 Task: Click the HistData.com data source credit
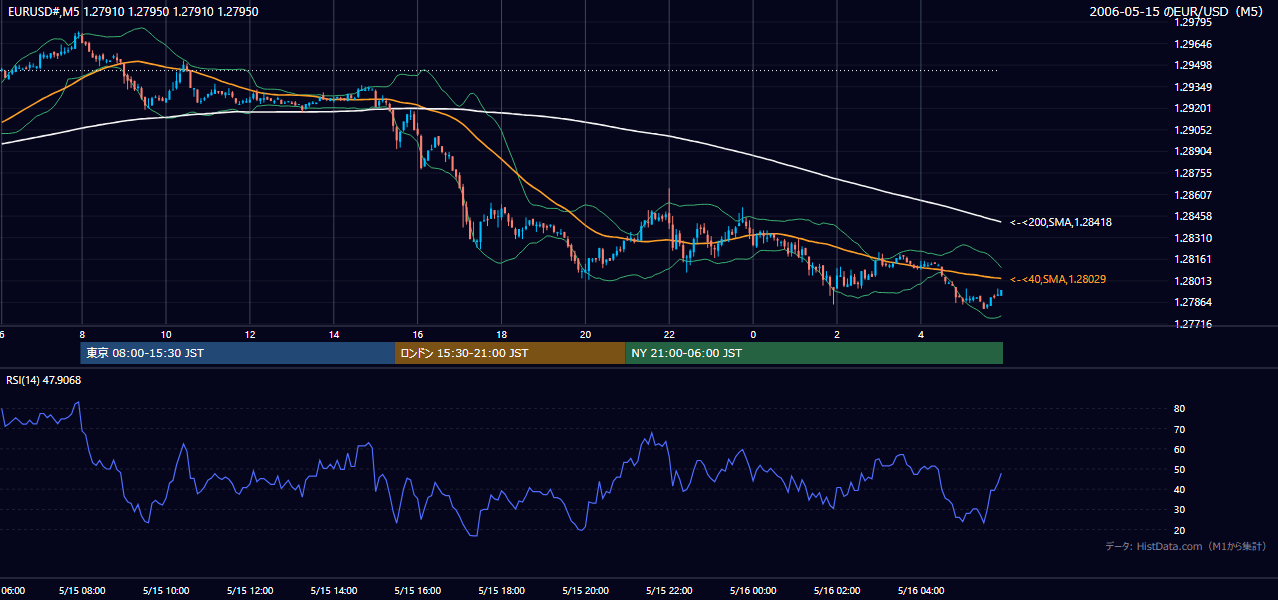pyautogui.click(x=1186, y=546)
